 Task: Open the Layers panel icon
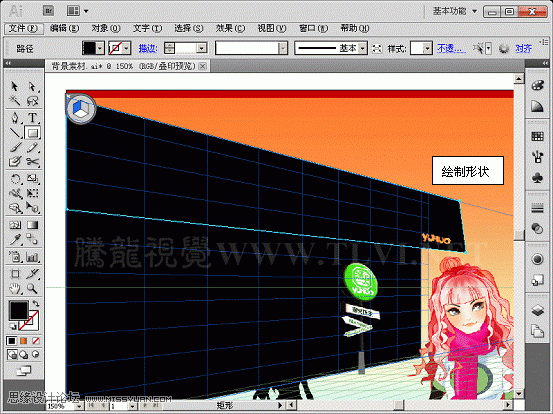(x=537, y=311)
